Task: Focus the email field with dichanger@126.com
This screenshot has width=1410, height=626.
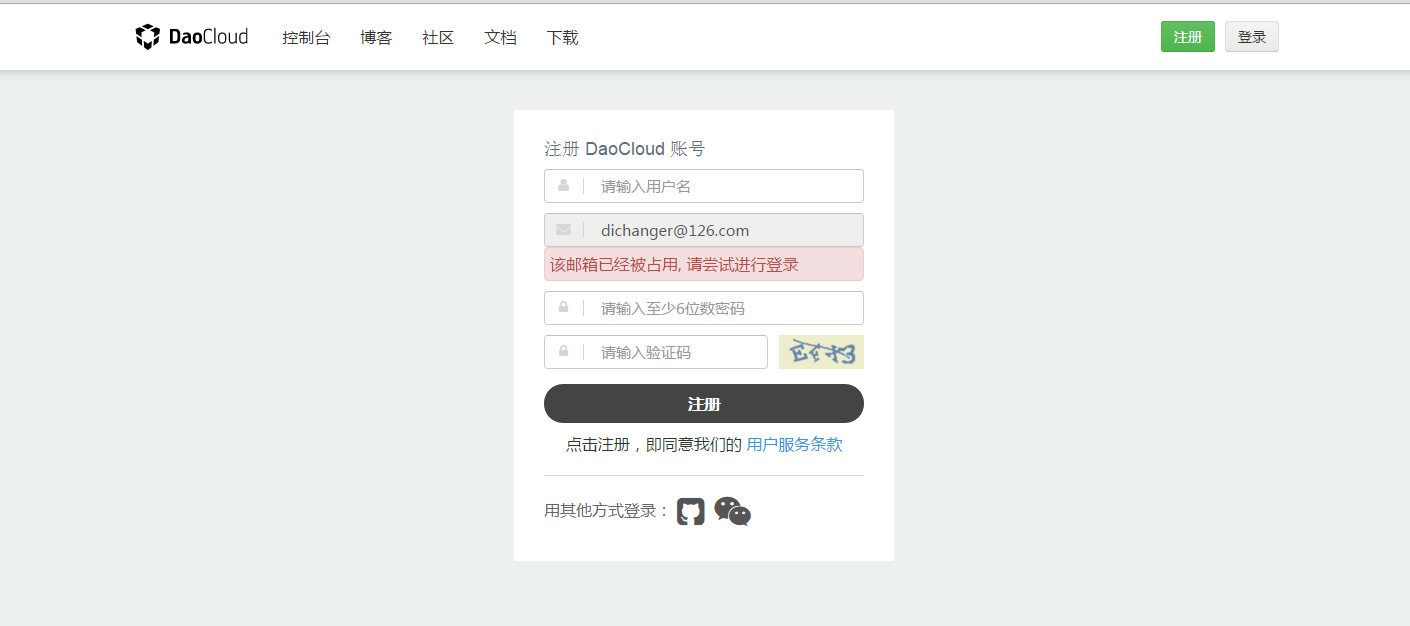Action: (704, 230)
